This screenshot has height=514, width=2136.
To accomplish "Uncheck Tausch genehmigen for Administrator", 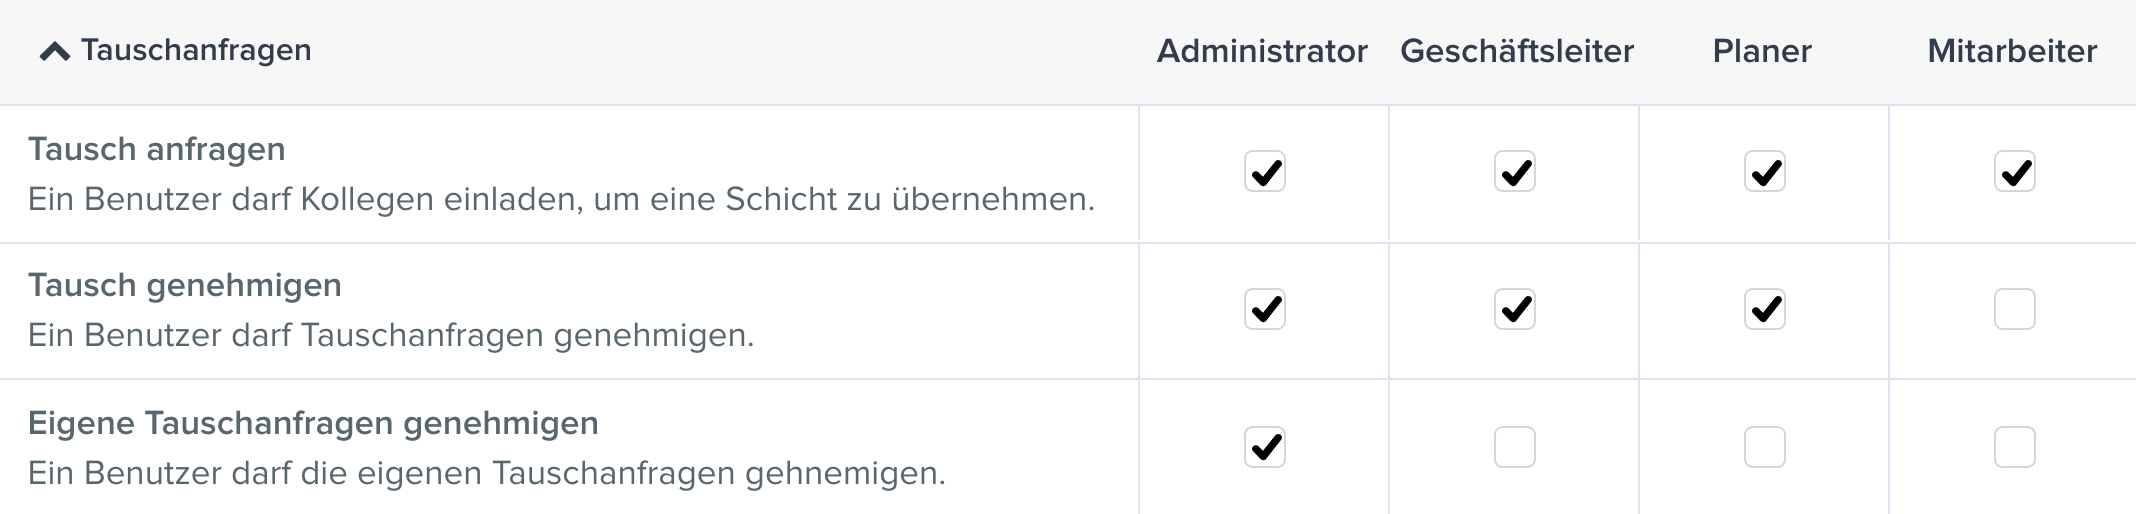I will click(1264, 309).
